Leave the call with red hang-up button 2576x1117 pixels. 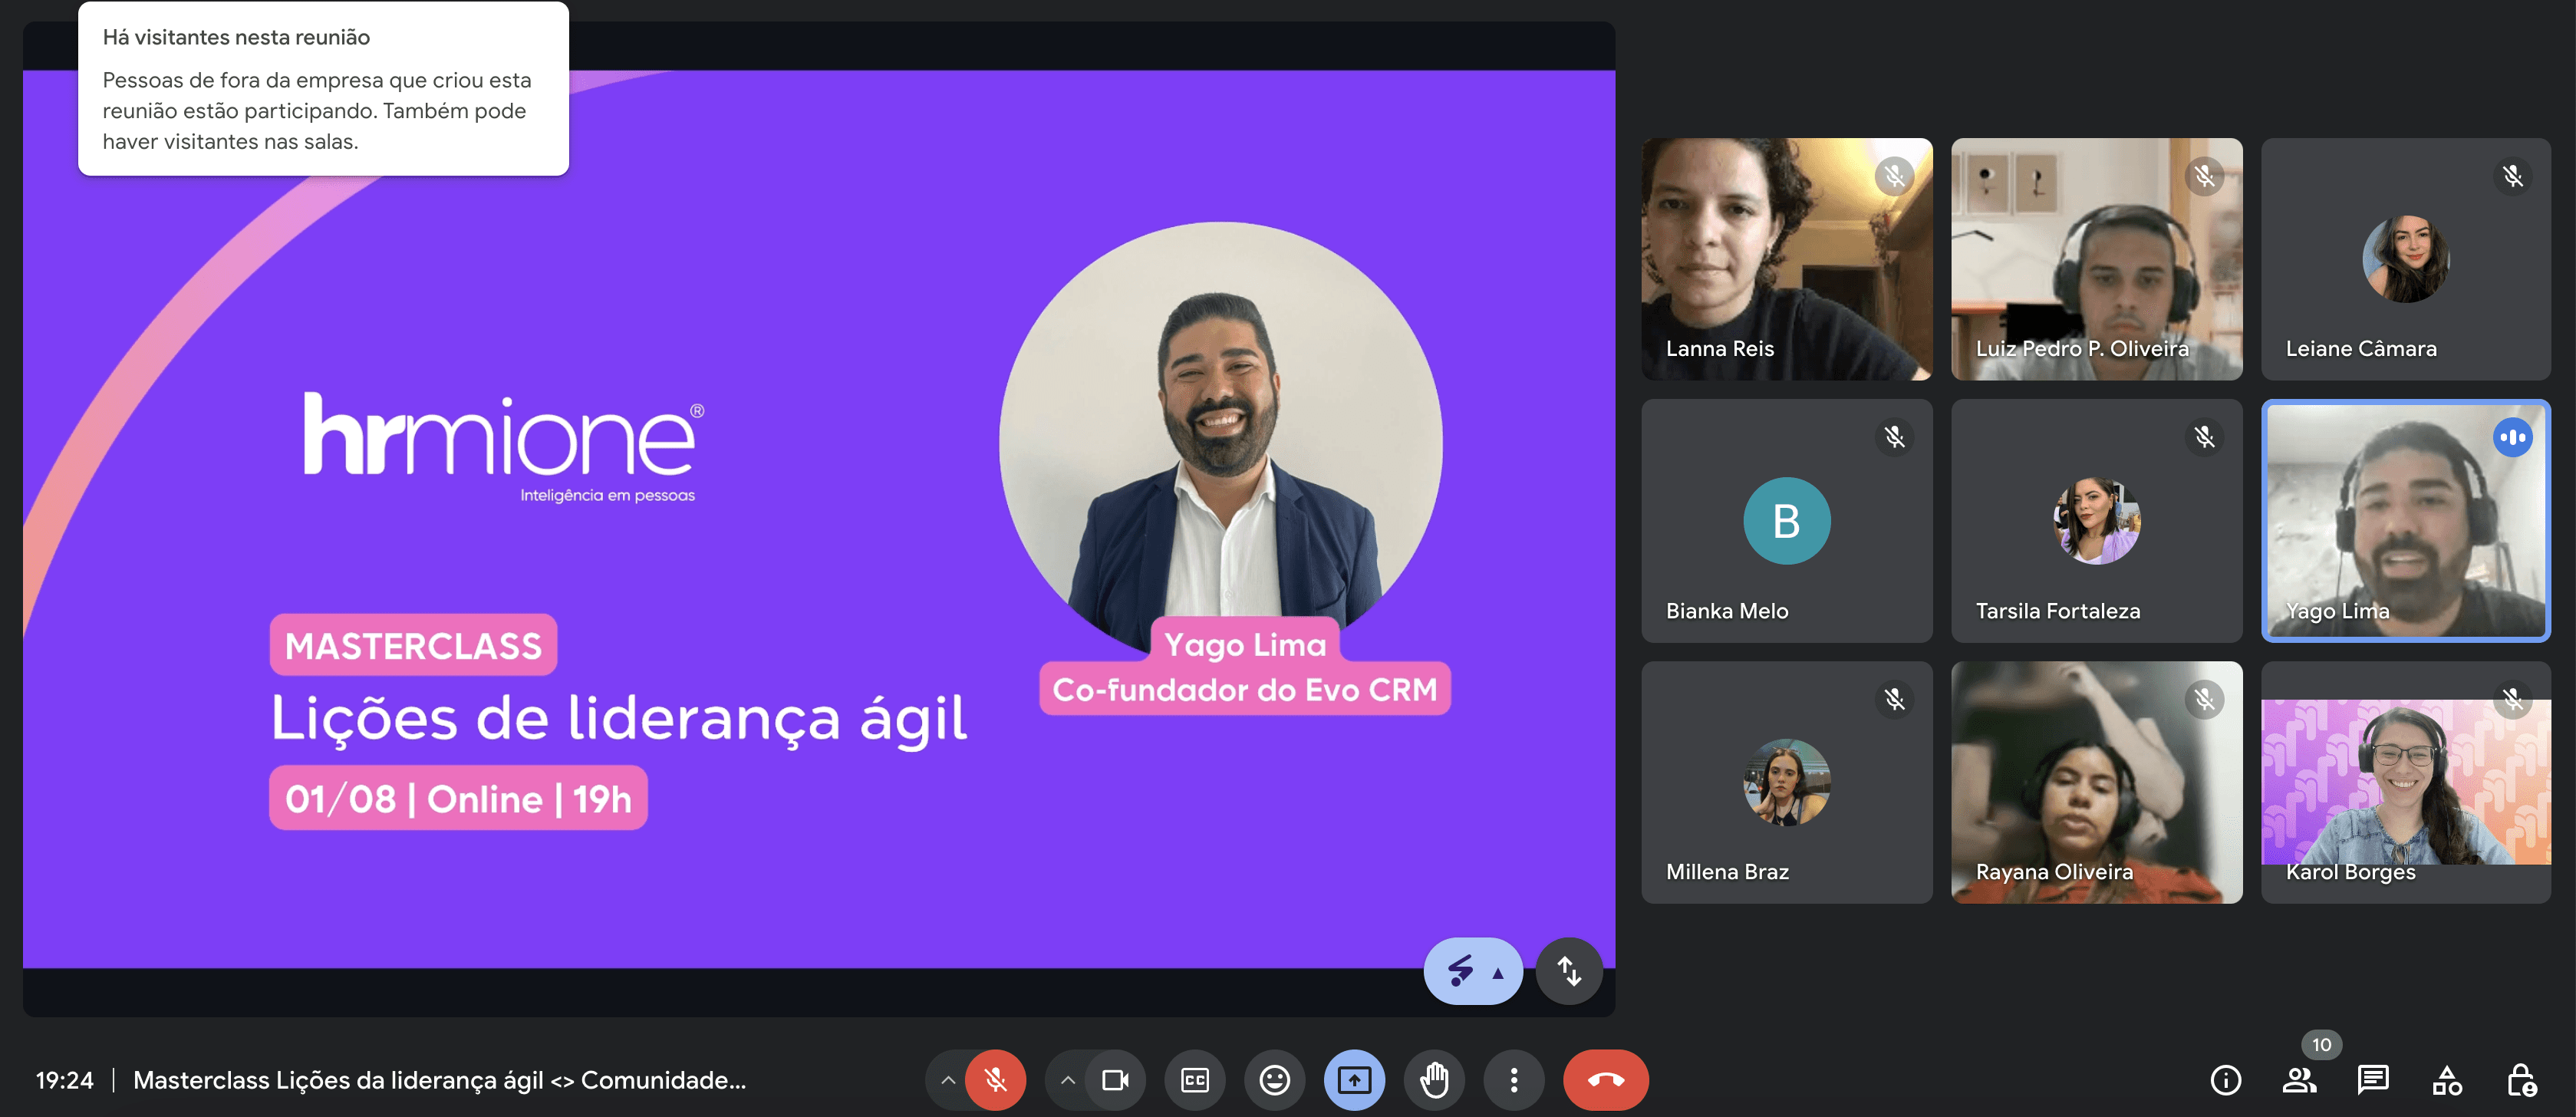[1606, 1080]
